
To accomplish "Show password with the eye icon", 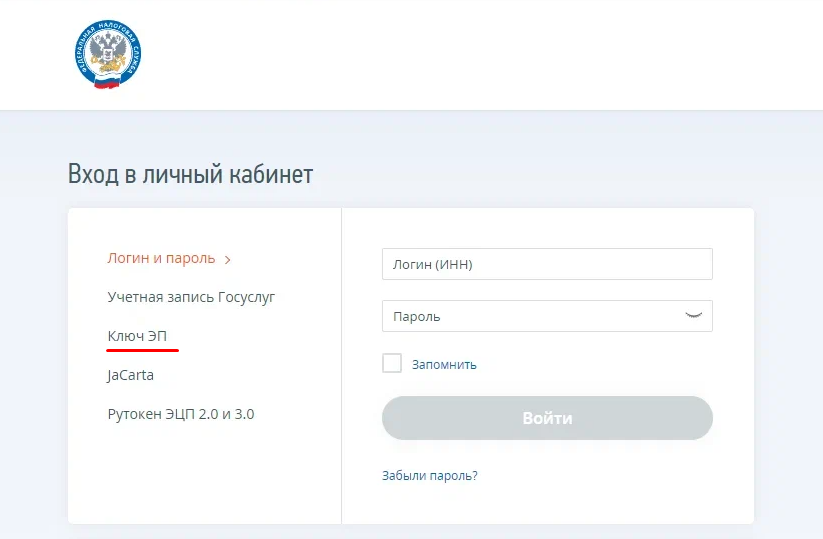I will click(693, 315).
